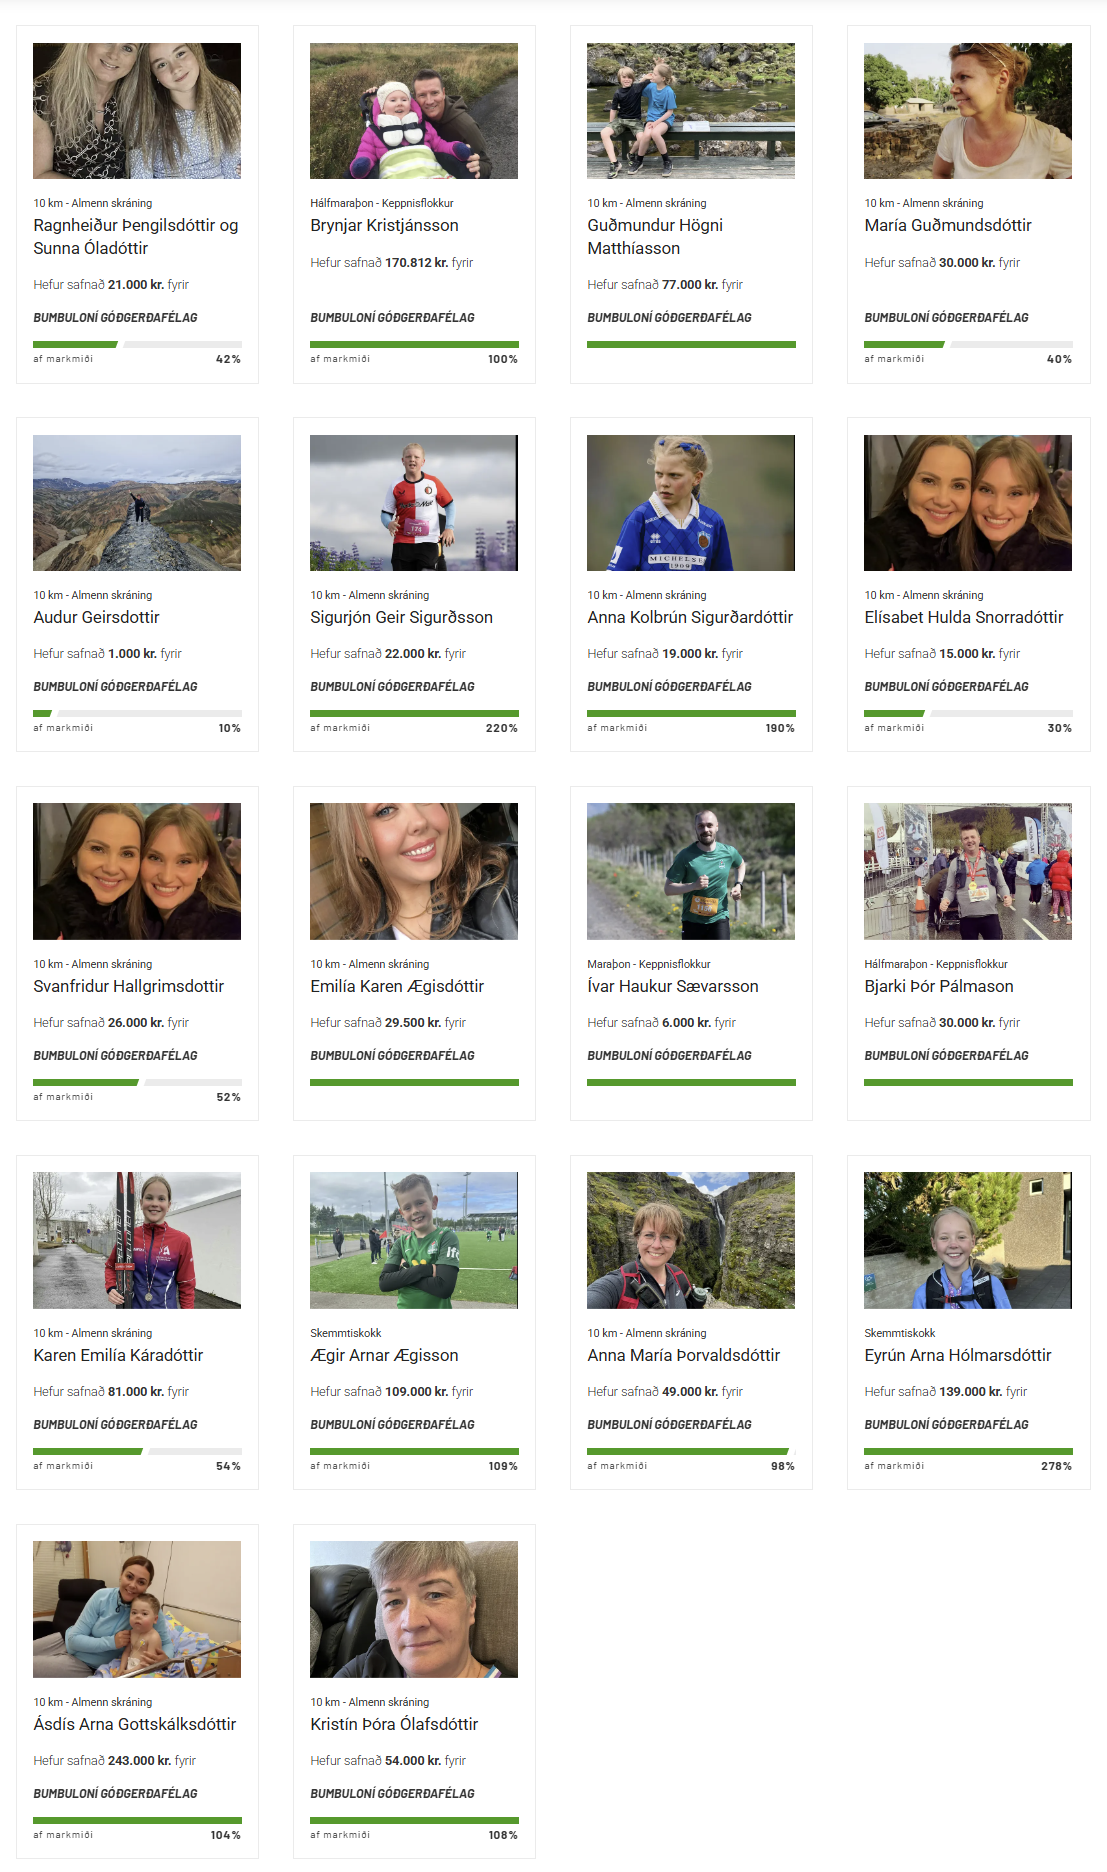The image size is (1107, 1872).
Task: Open Sigurjón Geir Sigurðsson's name link
Action: (401, 618)
